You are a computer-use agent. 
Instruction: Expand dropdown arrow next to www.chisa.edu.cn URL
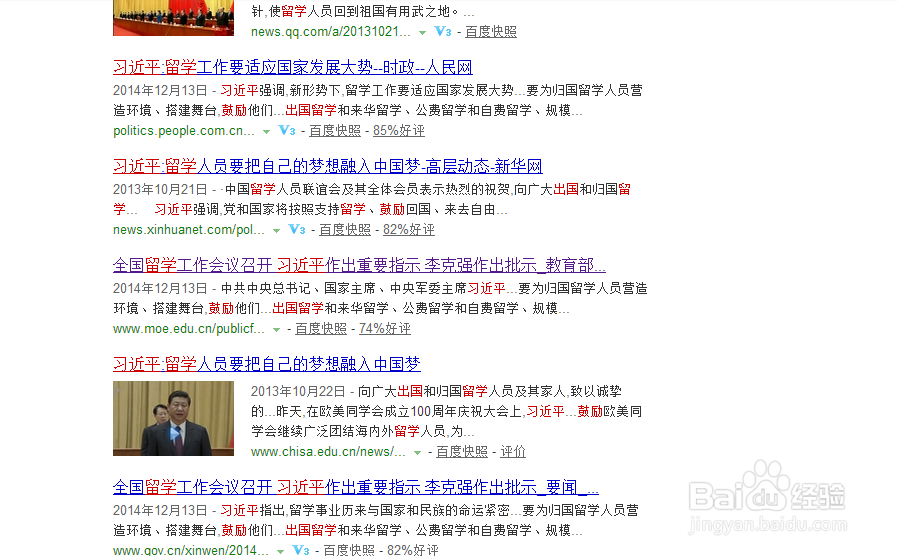tap(418, 453)
